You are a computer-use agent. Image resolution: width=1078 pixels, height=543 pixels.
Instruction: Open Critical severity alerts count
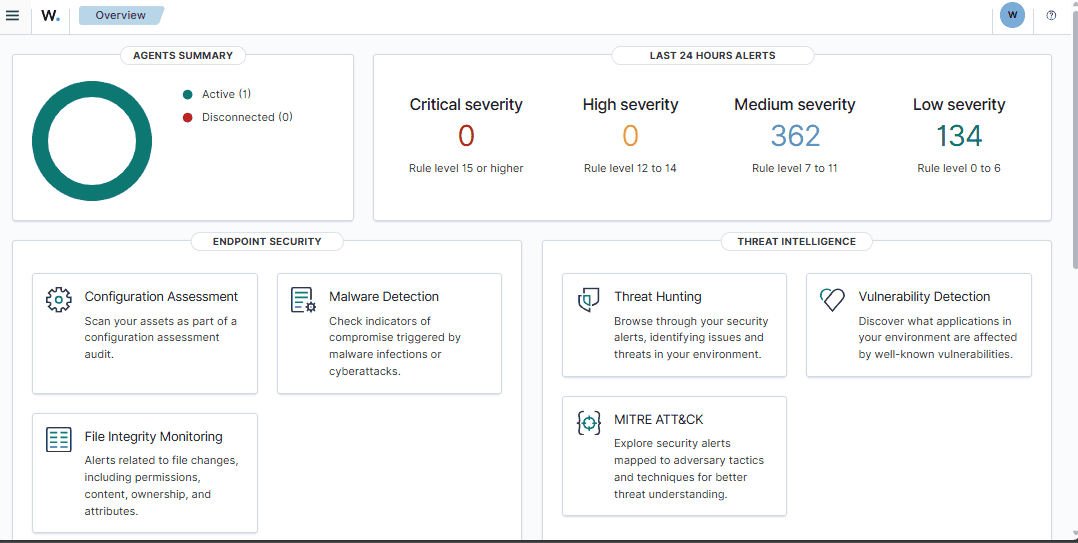[466, 136]
